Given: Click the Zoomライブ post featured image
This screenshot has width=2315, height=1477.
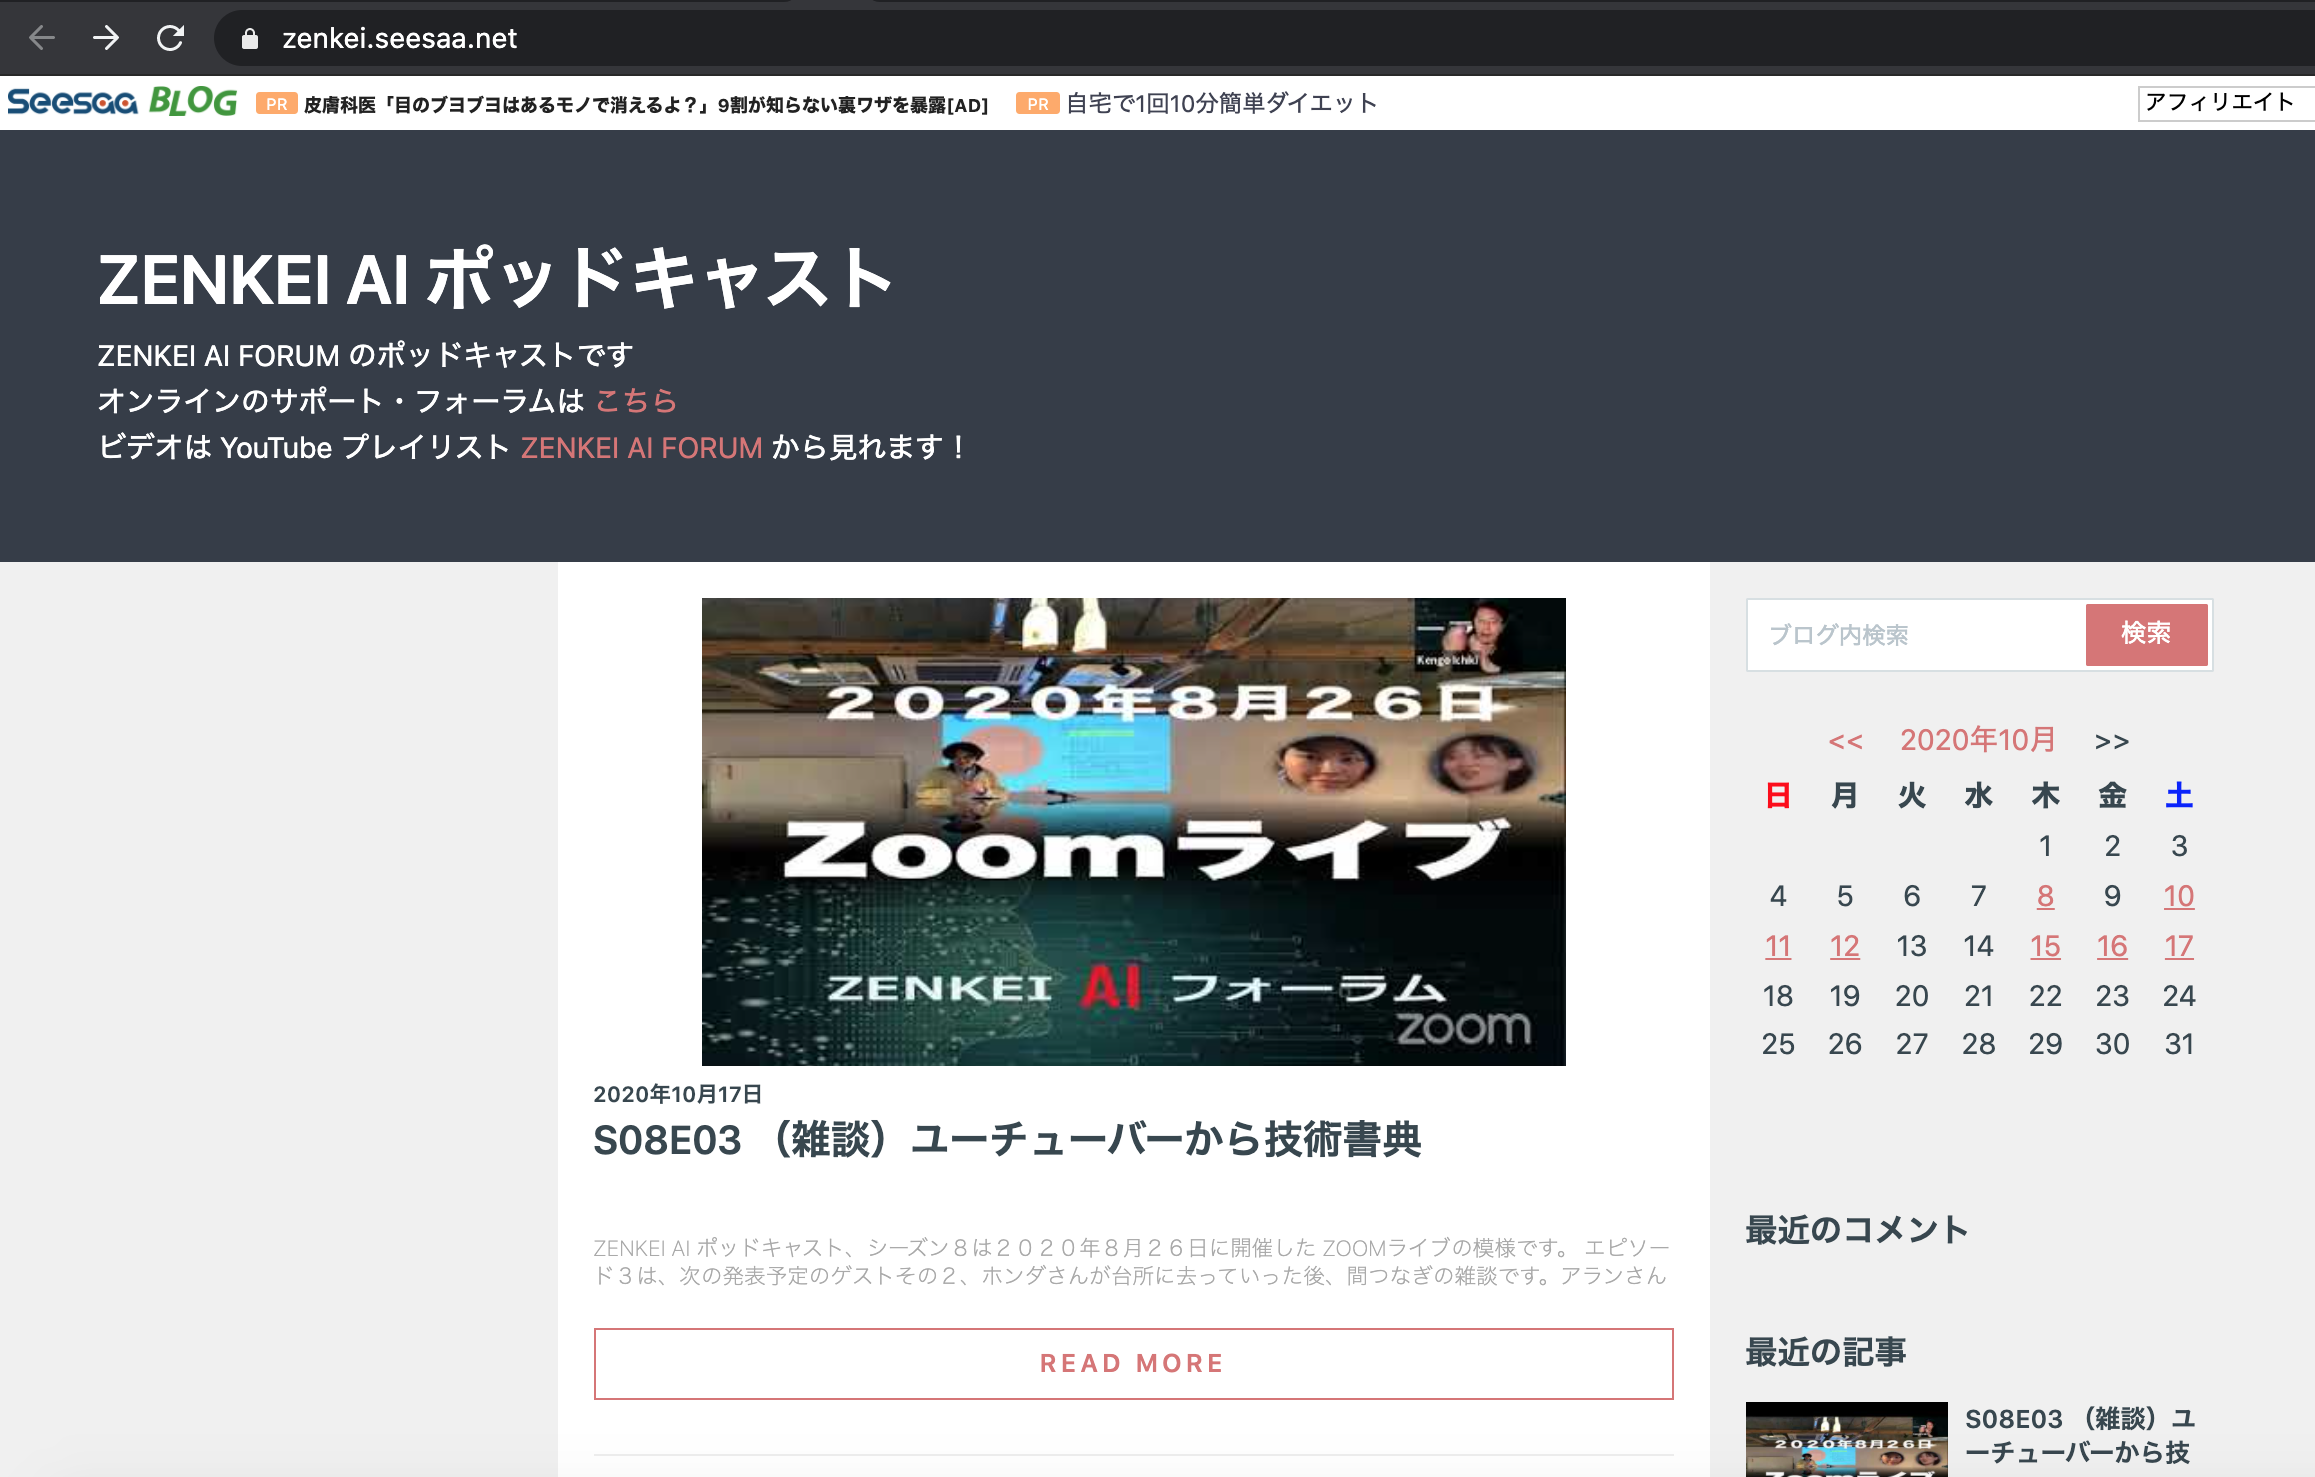Looking at the screenshot, I should (1133, 832).
